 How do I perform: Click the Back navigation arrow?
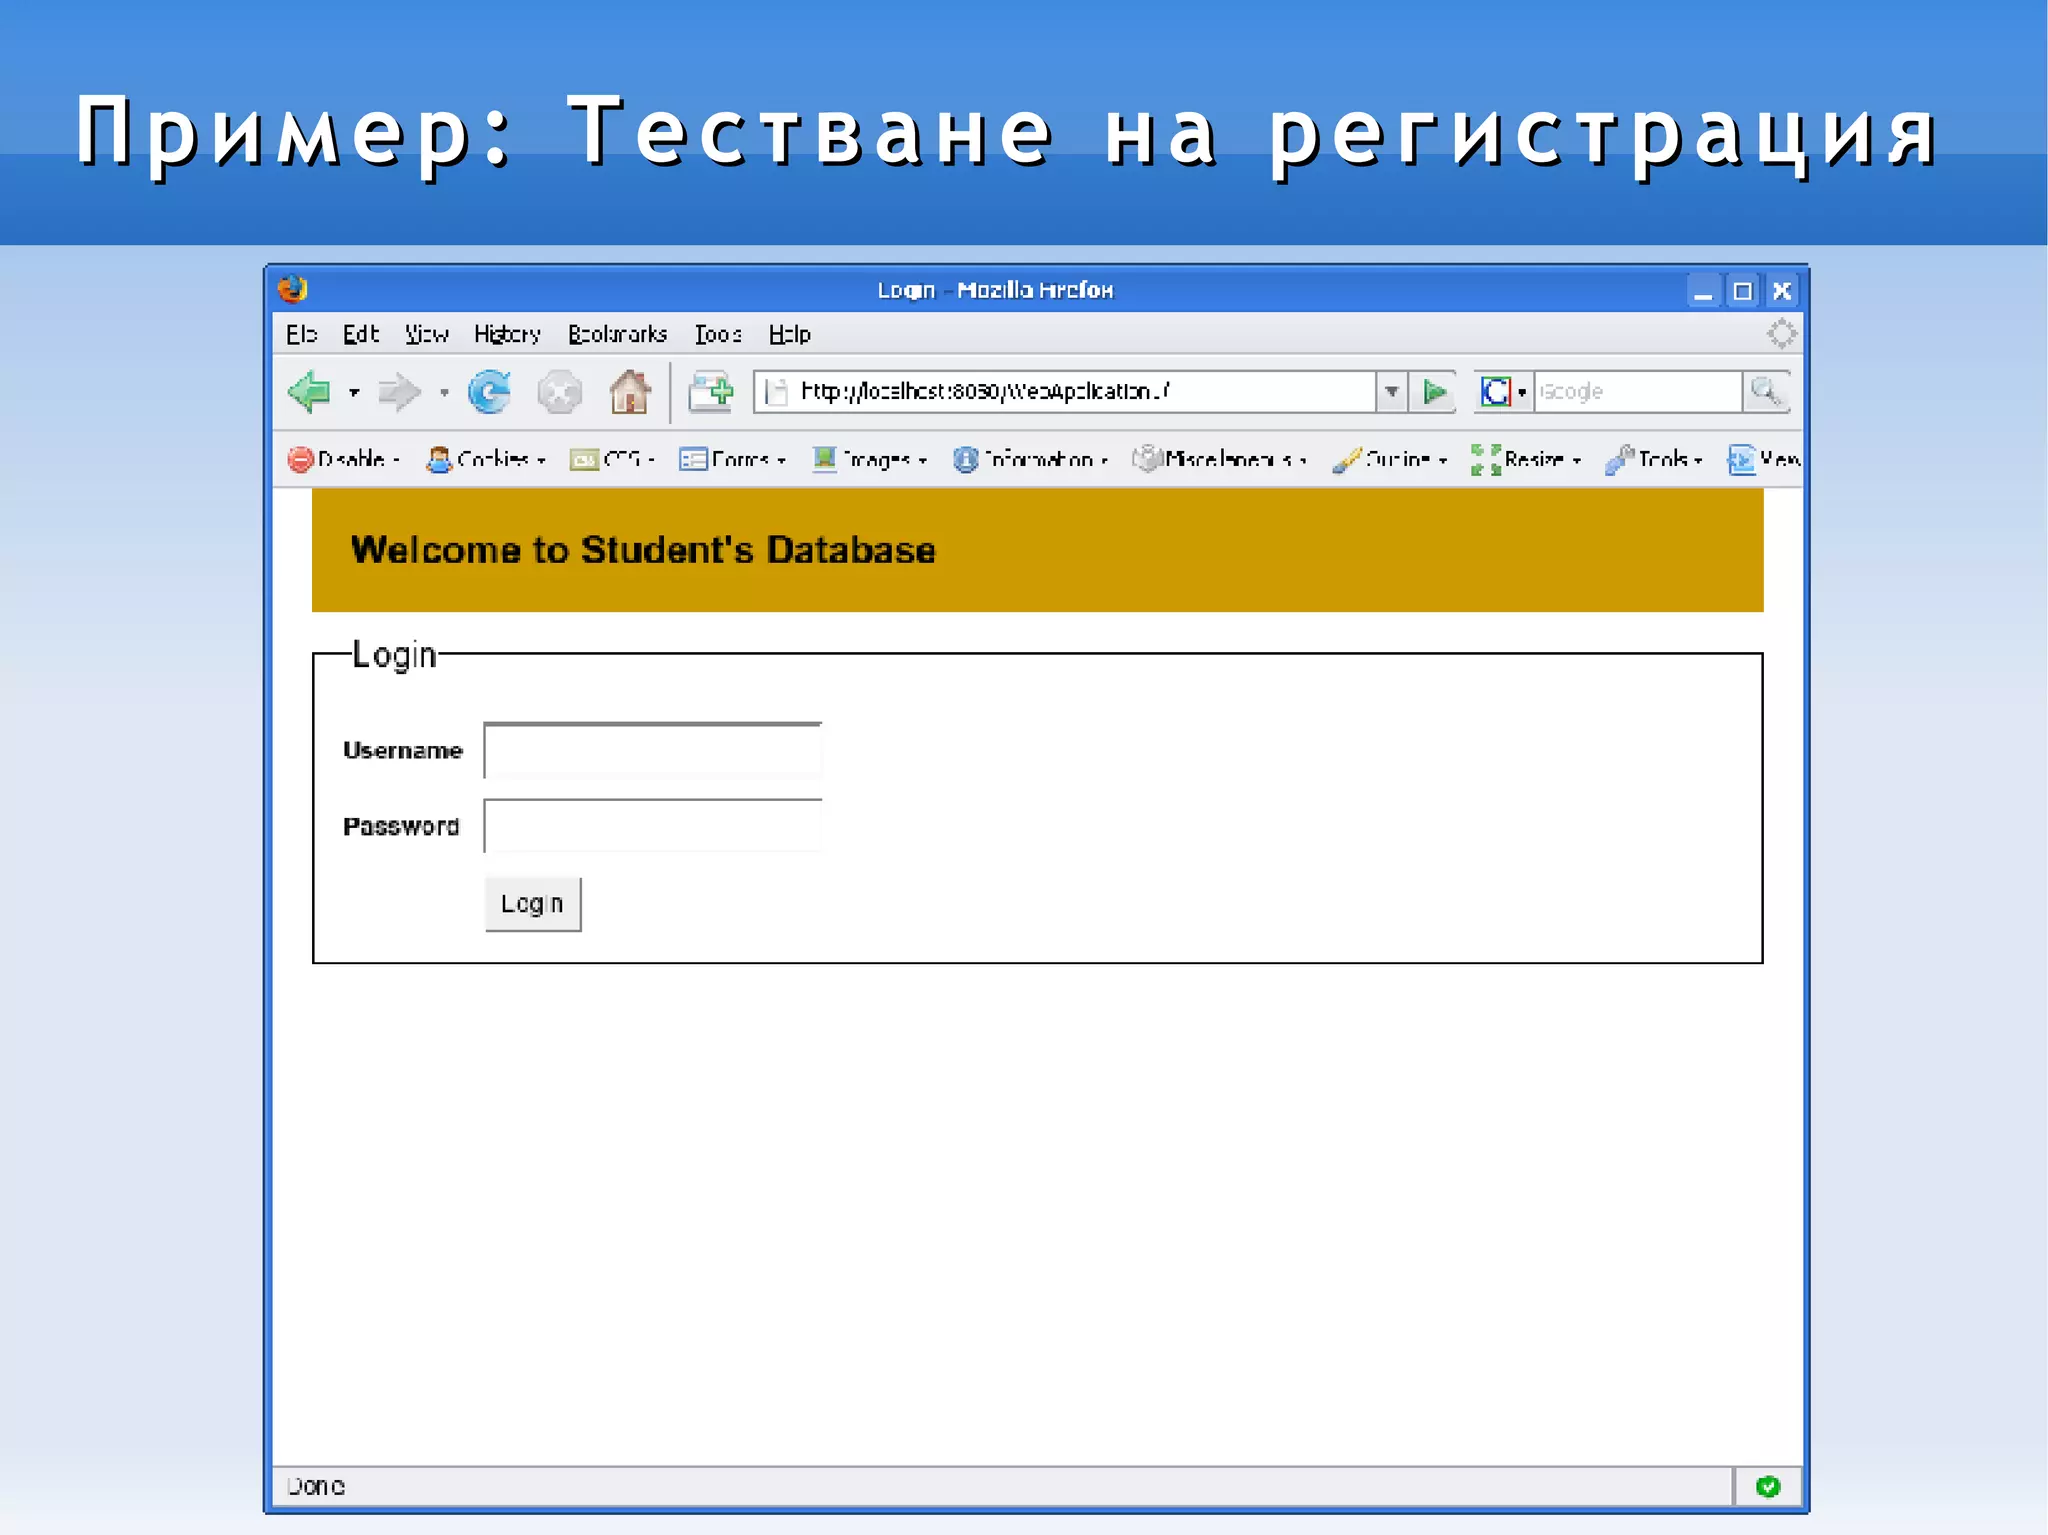(310, 391)
